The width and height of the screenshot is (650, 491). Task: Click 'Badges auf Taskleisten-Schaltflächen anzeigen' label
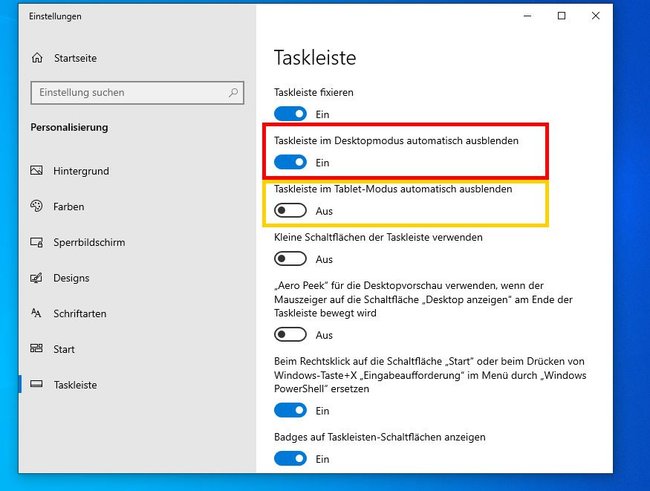(380, 437)
